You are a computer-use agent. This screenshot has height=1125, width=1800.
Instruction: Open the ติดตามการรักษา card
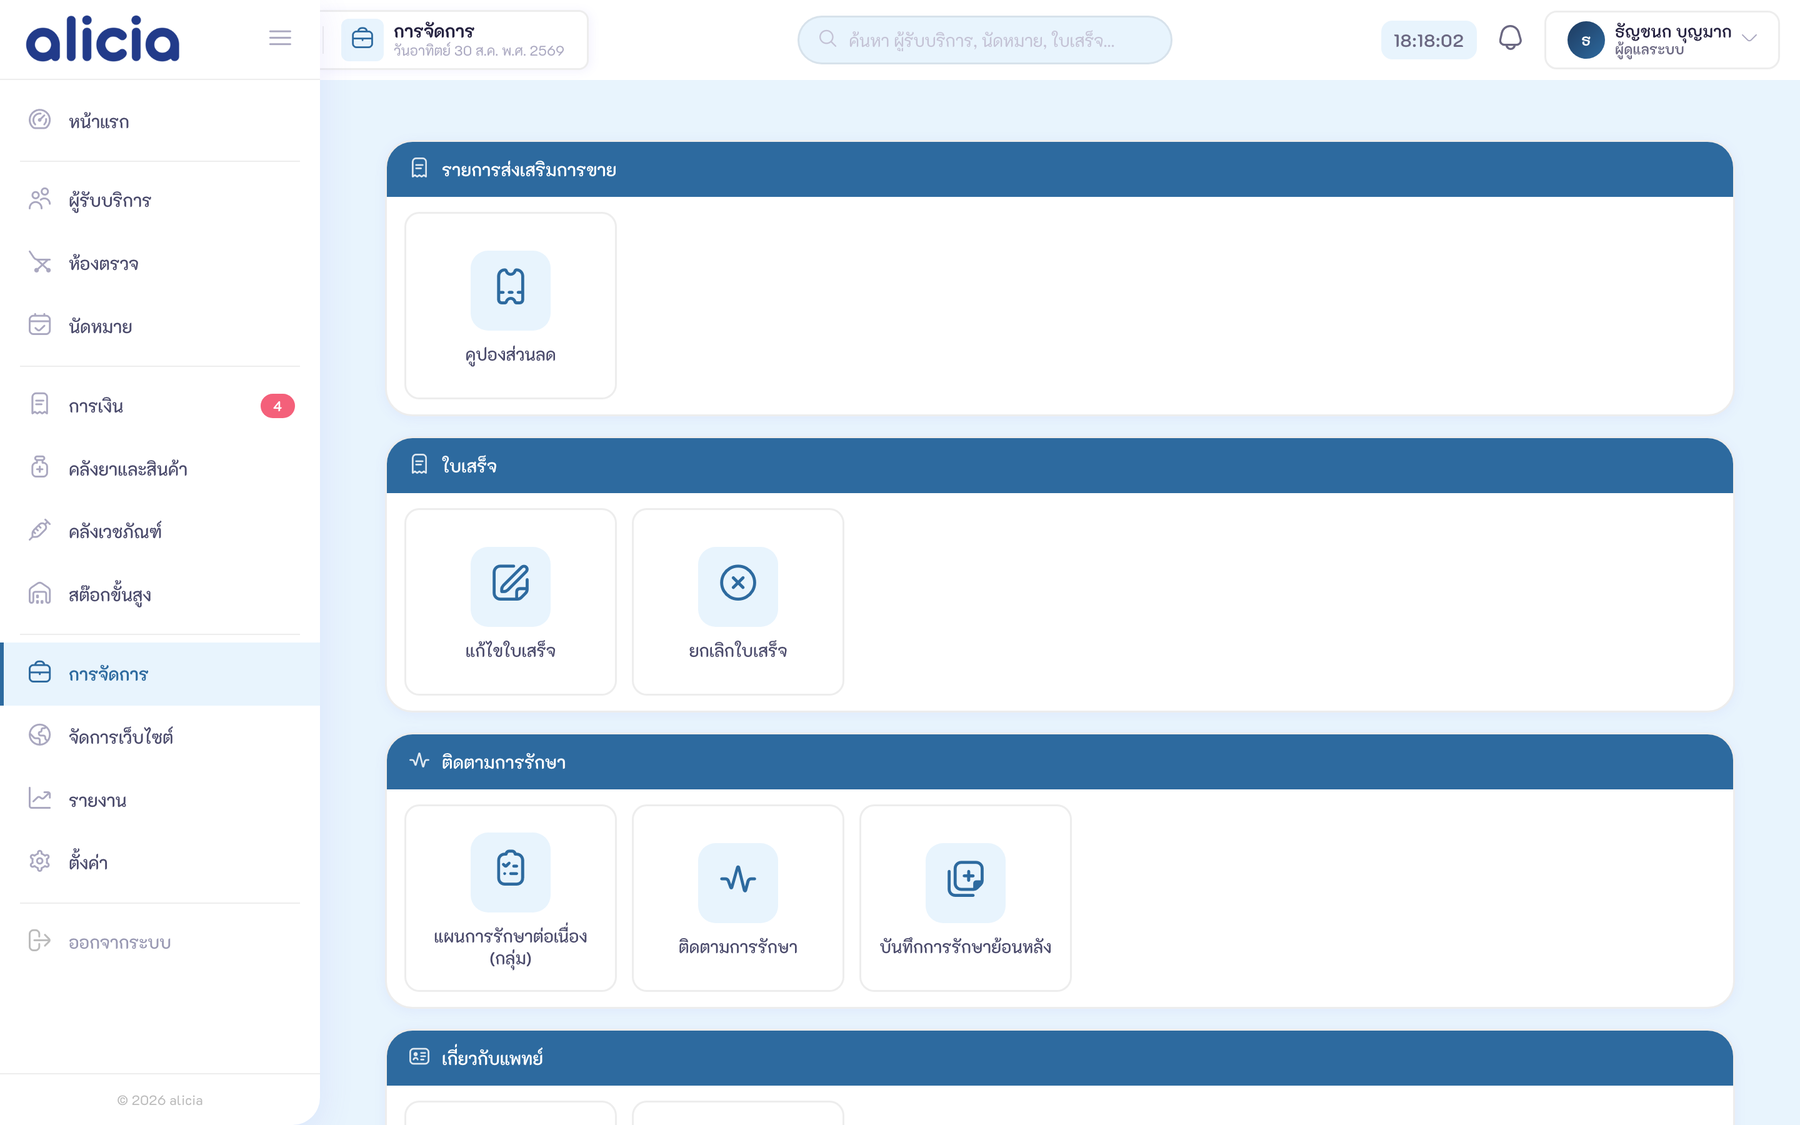point(738,898)
